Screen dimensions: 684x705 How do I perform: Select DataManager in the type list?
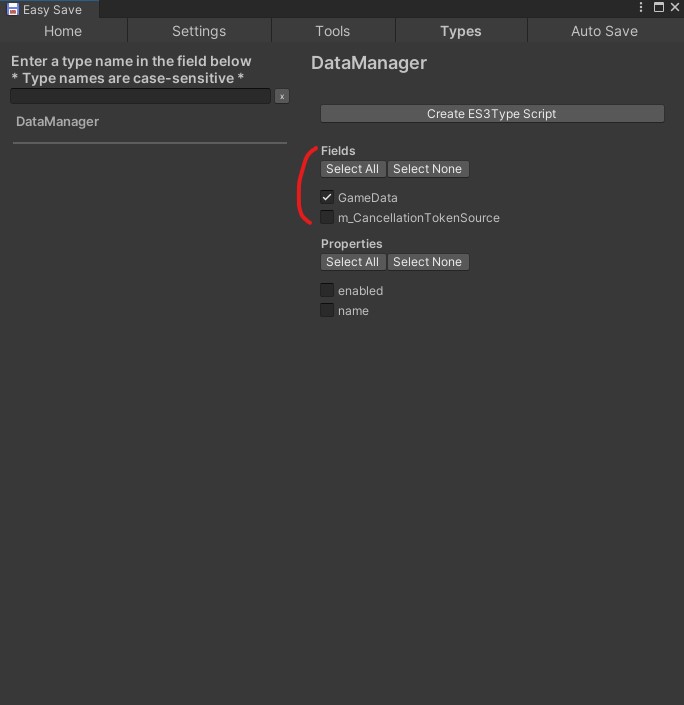(x=58, y=121)
